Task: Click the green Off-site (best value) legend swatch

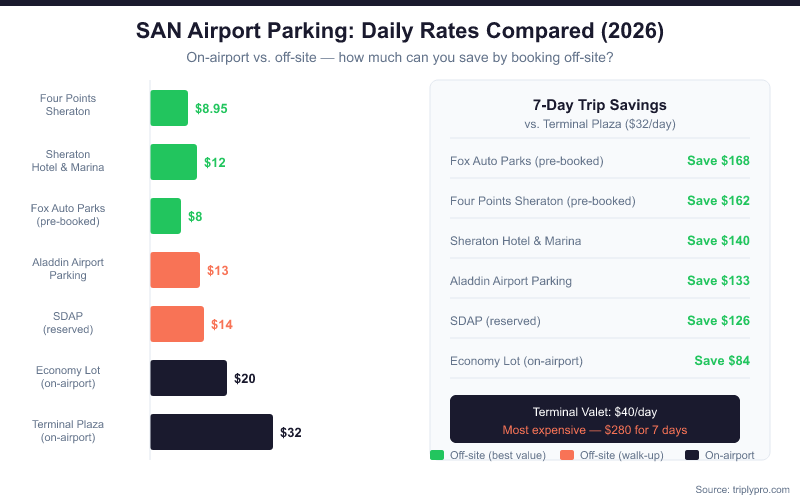Action: 436,455
